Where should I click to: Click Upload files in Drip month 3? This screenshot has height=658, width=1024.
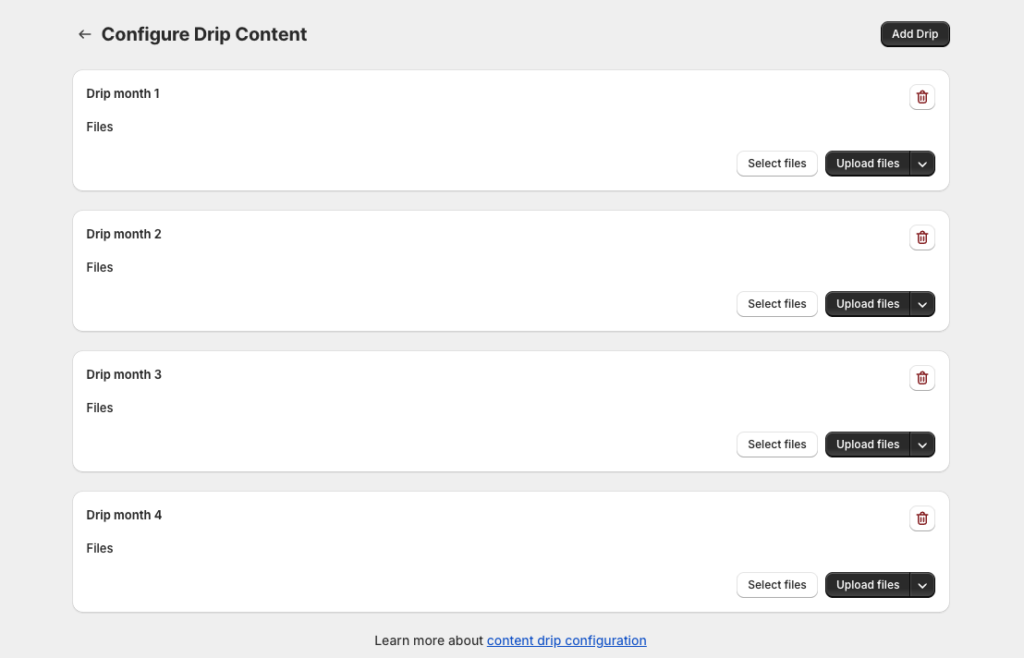867,445
